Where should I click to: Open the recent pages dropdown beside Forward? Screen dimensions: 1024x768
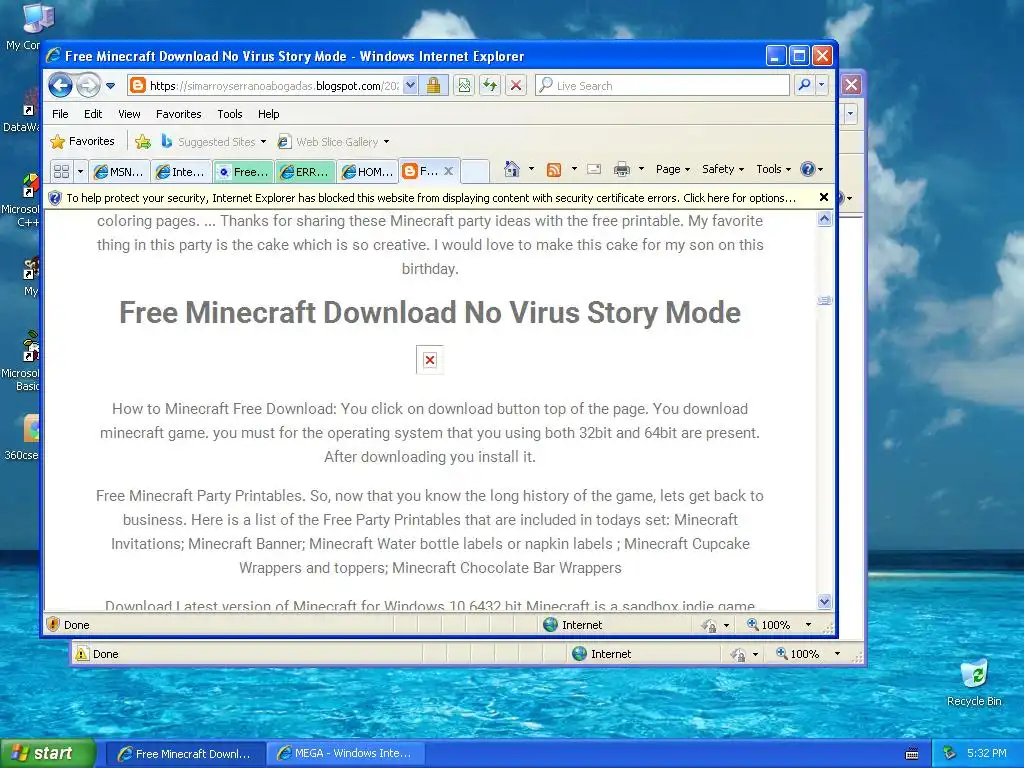[x=110, y=86]
